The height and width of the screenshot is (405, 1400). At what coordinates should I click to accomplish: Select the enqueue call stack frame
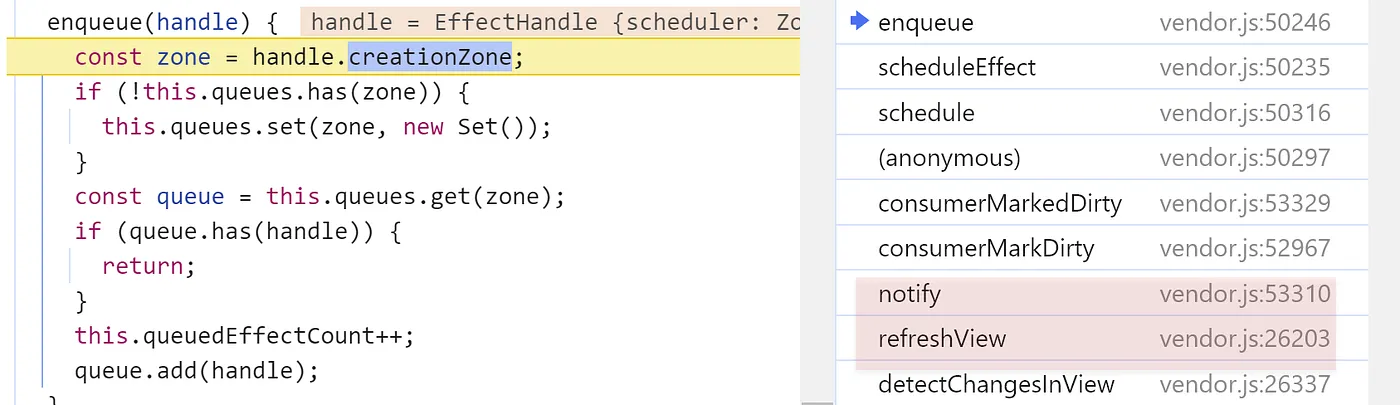[1102, 22]
